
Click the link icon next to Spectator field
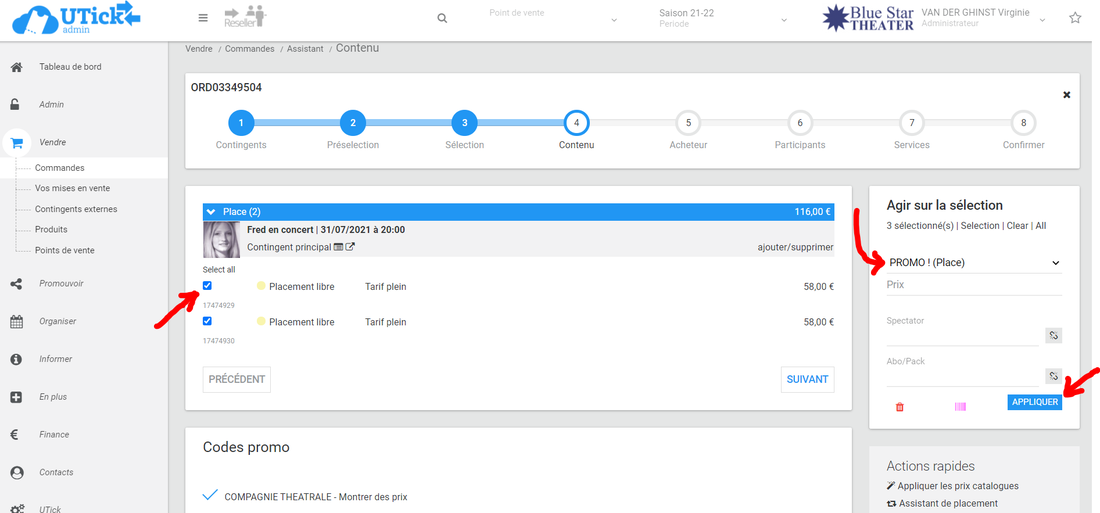(1053, 336)
